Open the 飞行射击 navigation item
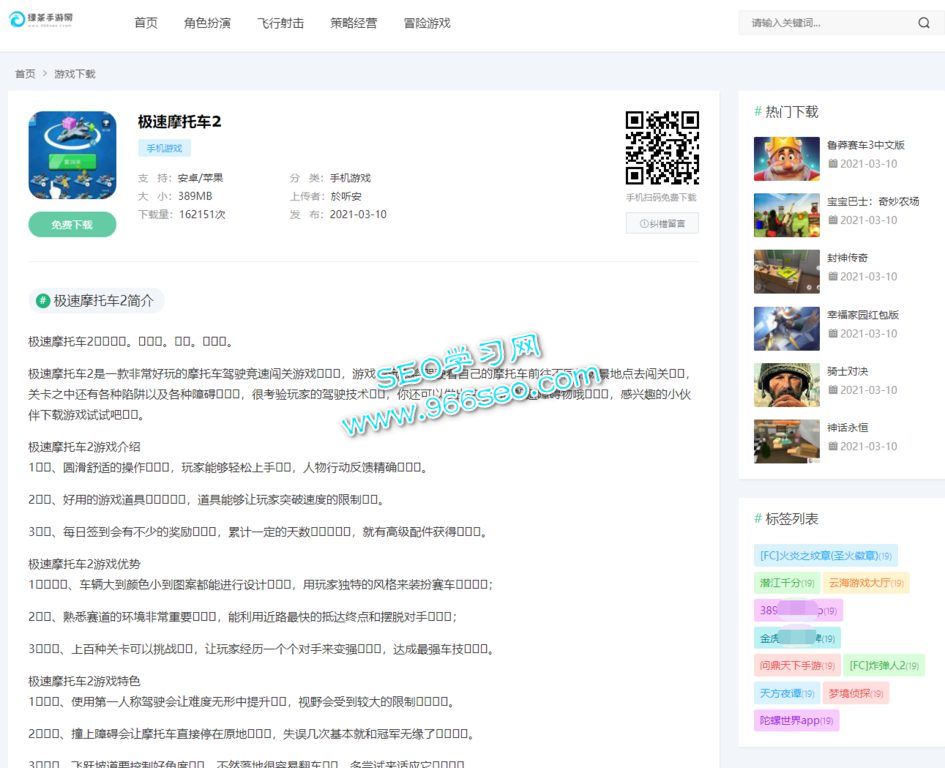Viewport: 945px width, 768px height. pos(280,23)
